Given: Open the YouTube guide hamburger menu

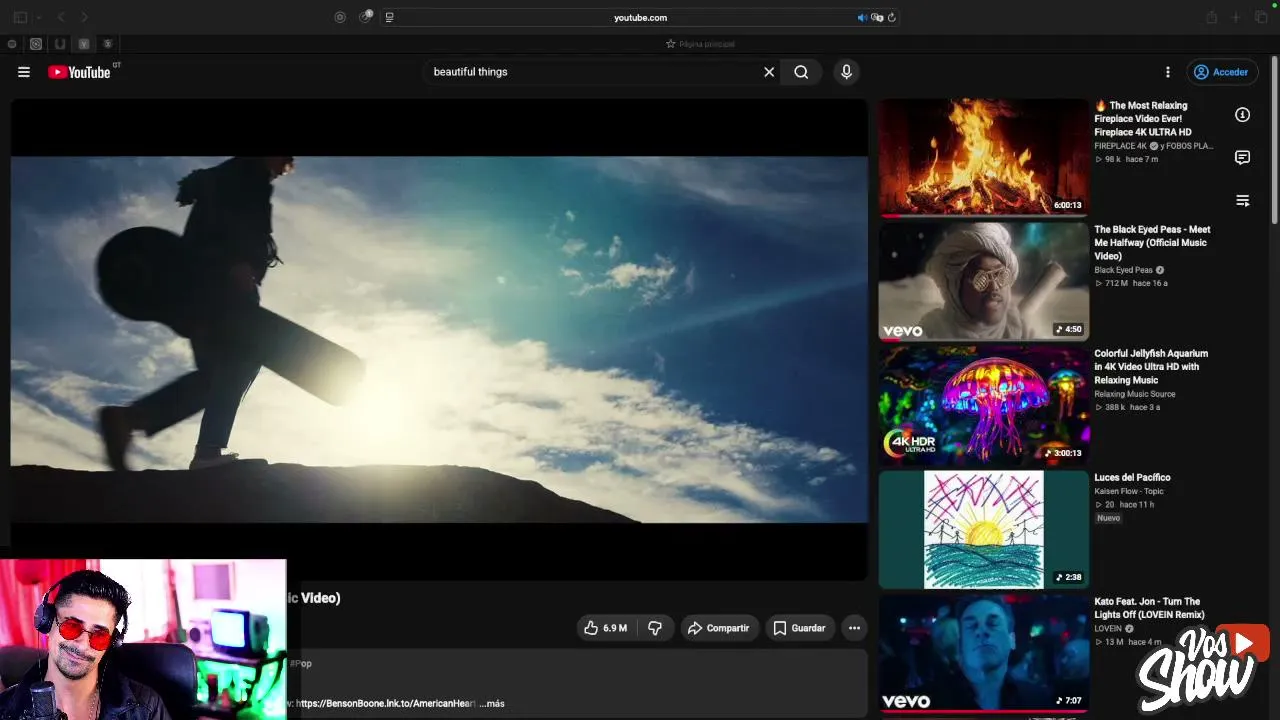Looking at the screenshot, I should tap(24, 72).
